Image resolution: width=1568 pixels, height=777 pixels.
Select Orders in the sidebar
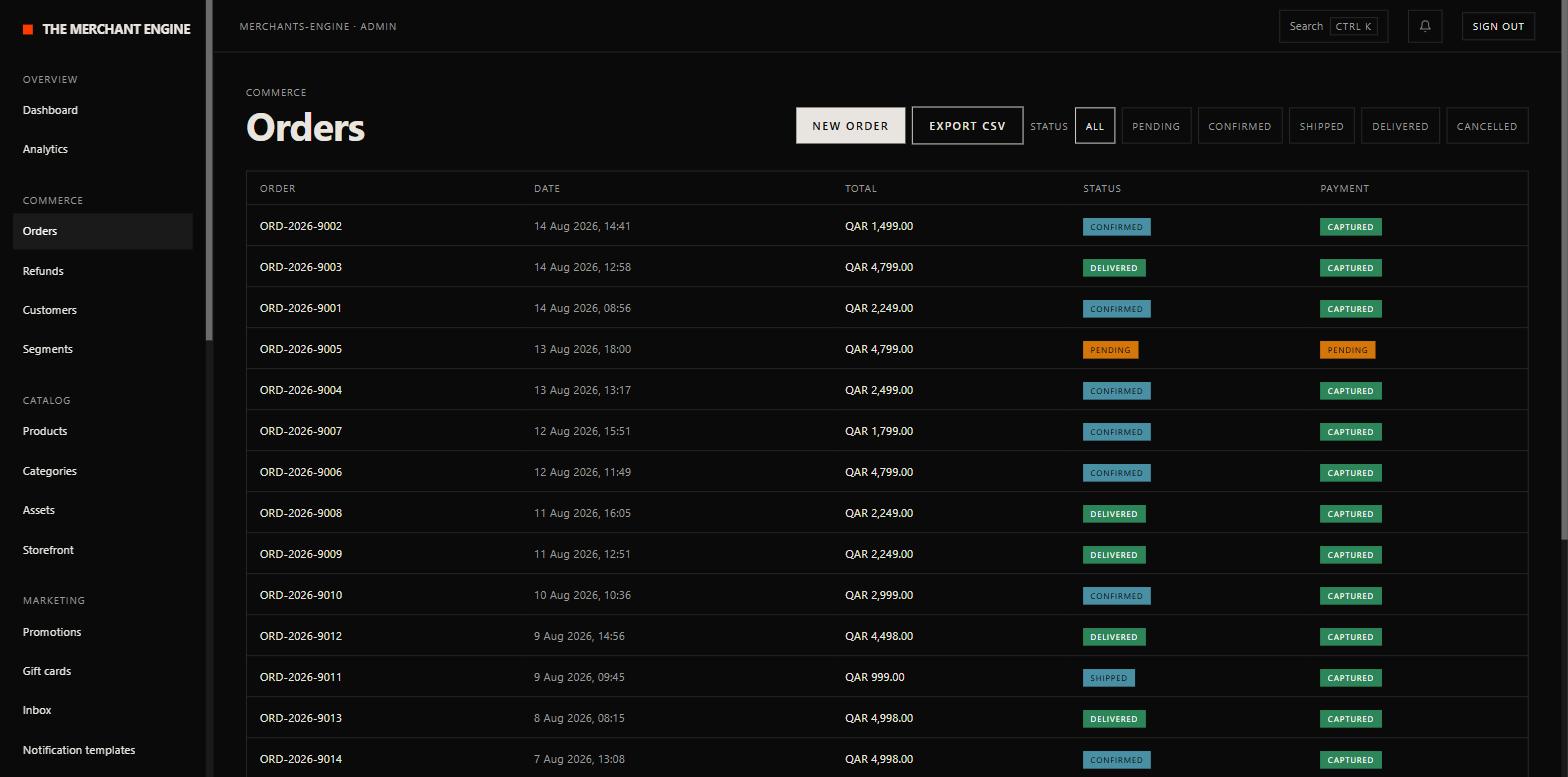coord(102,231)
